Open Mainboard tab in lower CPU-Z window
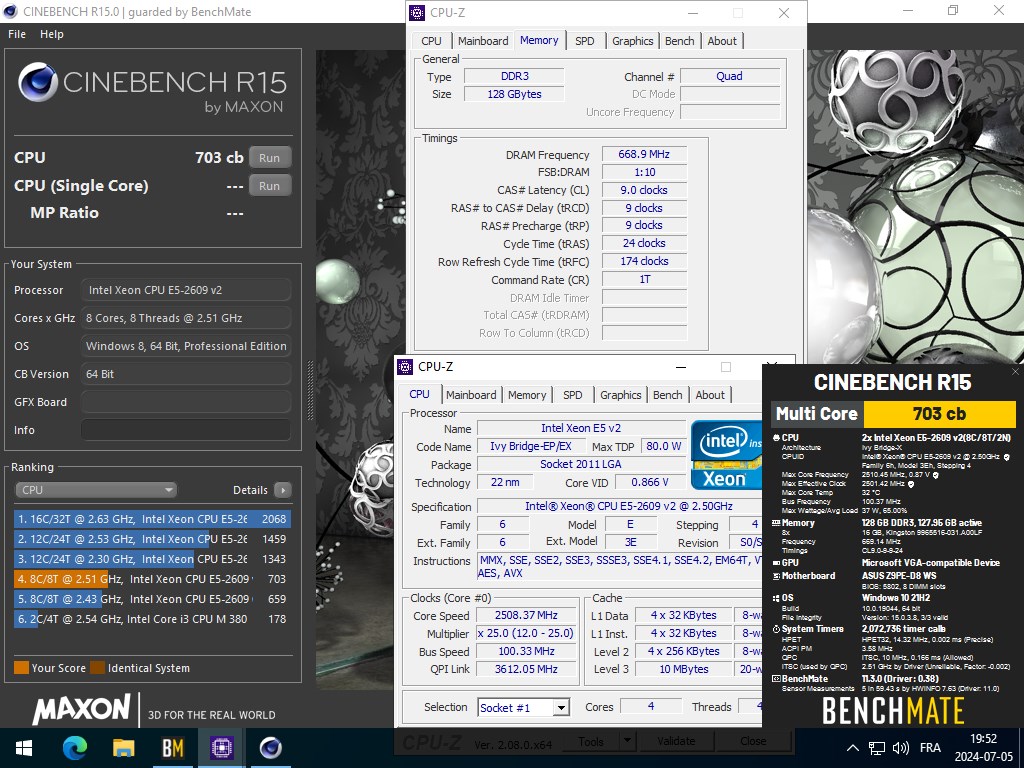 coord(471,394)
